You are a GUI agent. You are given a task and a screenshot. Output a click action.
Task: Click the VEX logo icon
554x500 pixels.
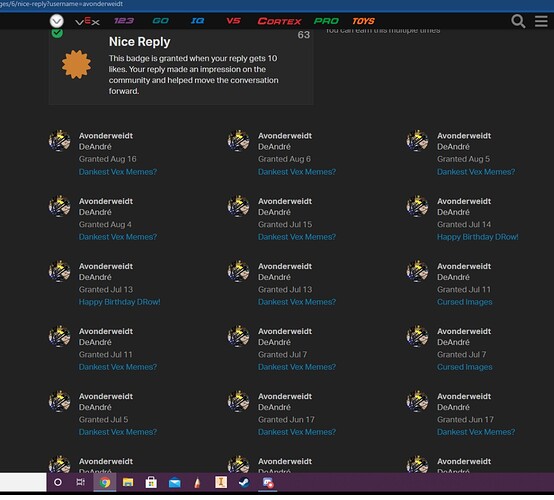click(88, 22)
